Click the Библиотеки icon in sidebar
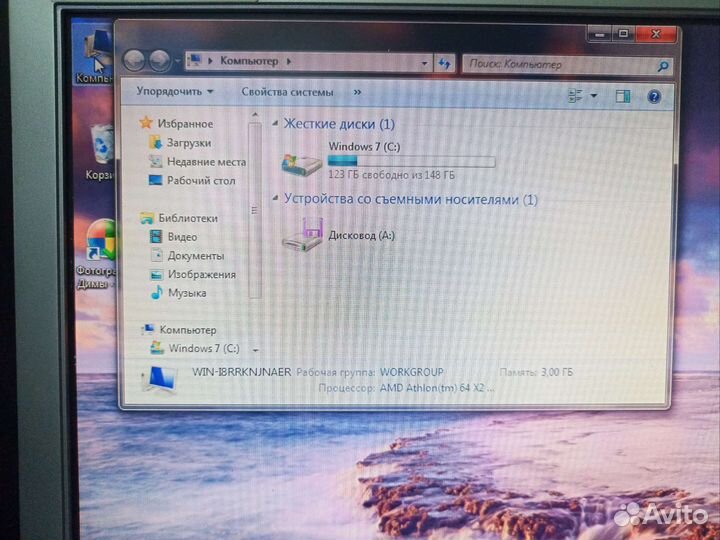The width and height of the screenshot is (720, 540). (146, 218)
